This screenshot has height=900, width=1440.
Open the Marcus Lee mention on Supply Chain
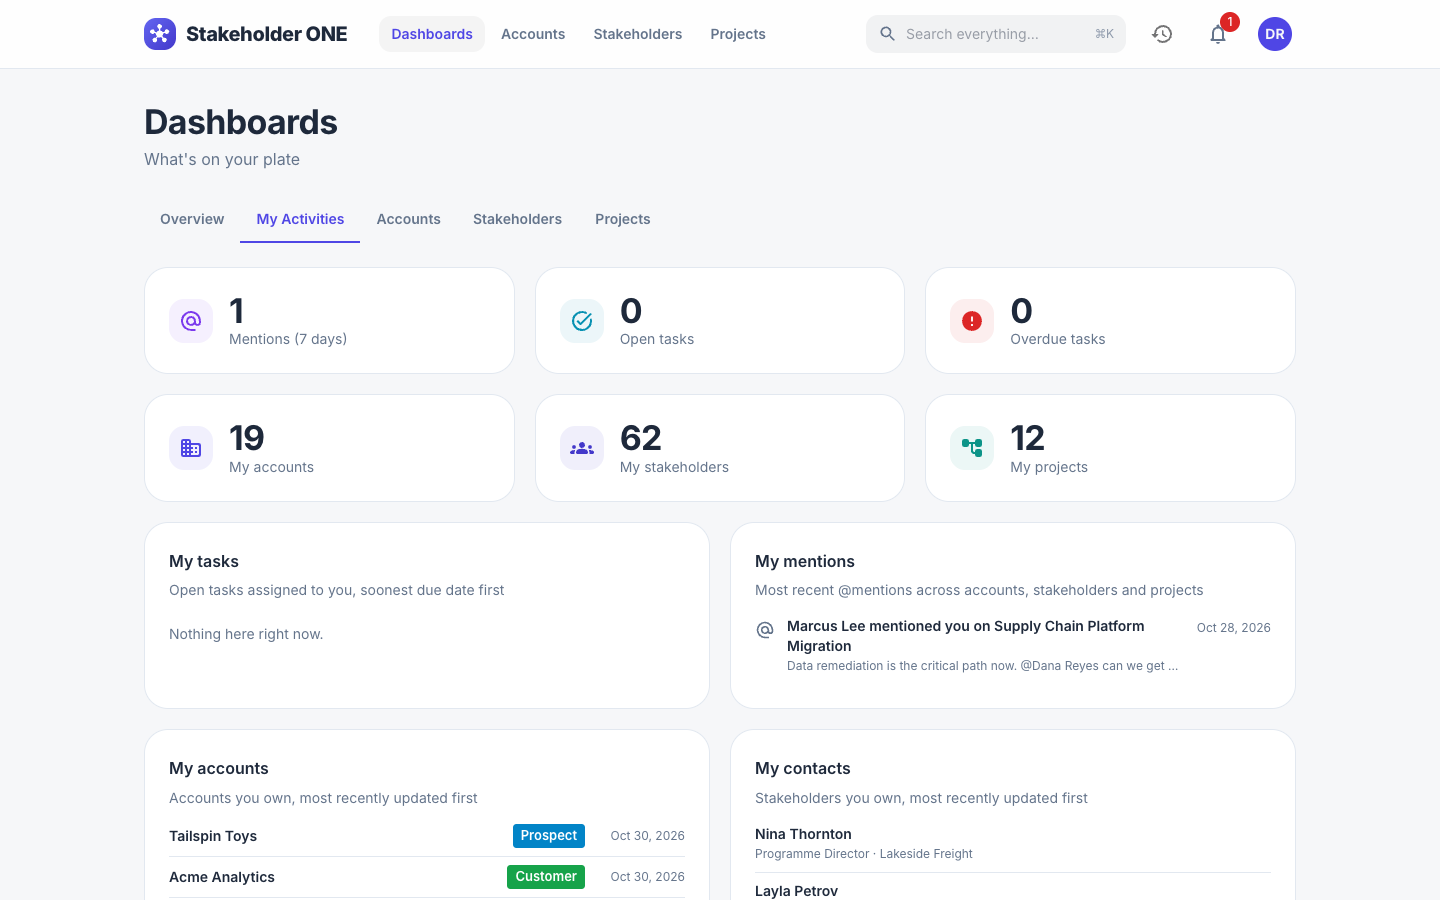[1013, 645]
